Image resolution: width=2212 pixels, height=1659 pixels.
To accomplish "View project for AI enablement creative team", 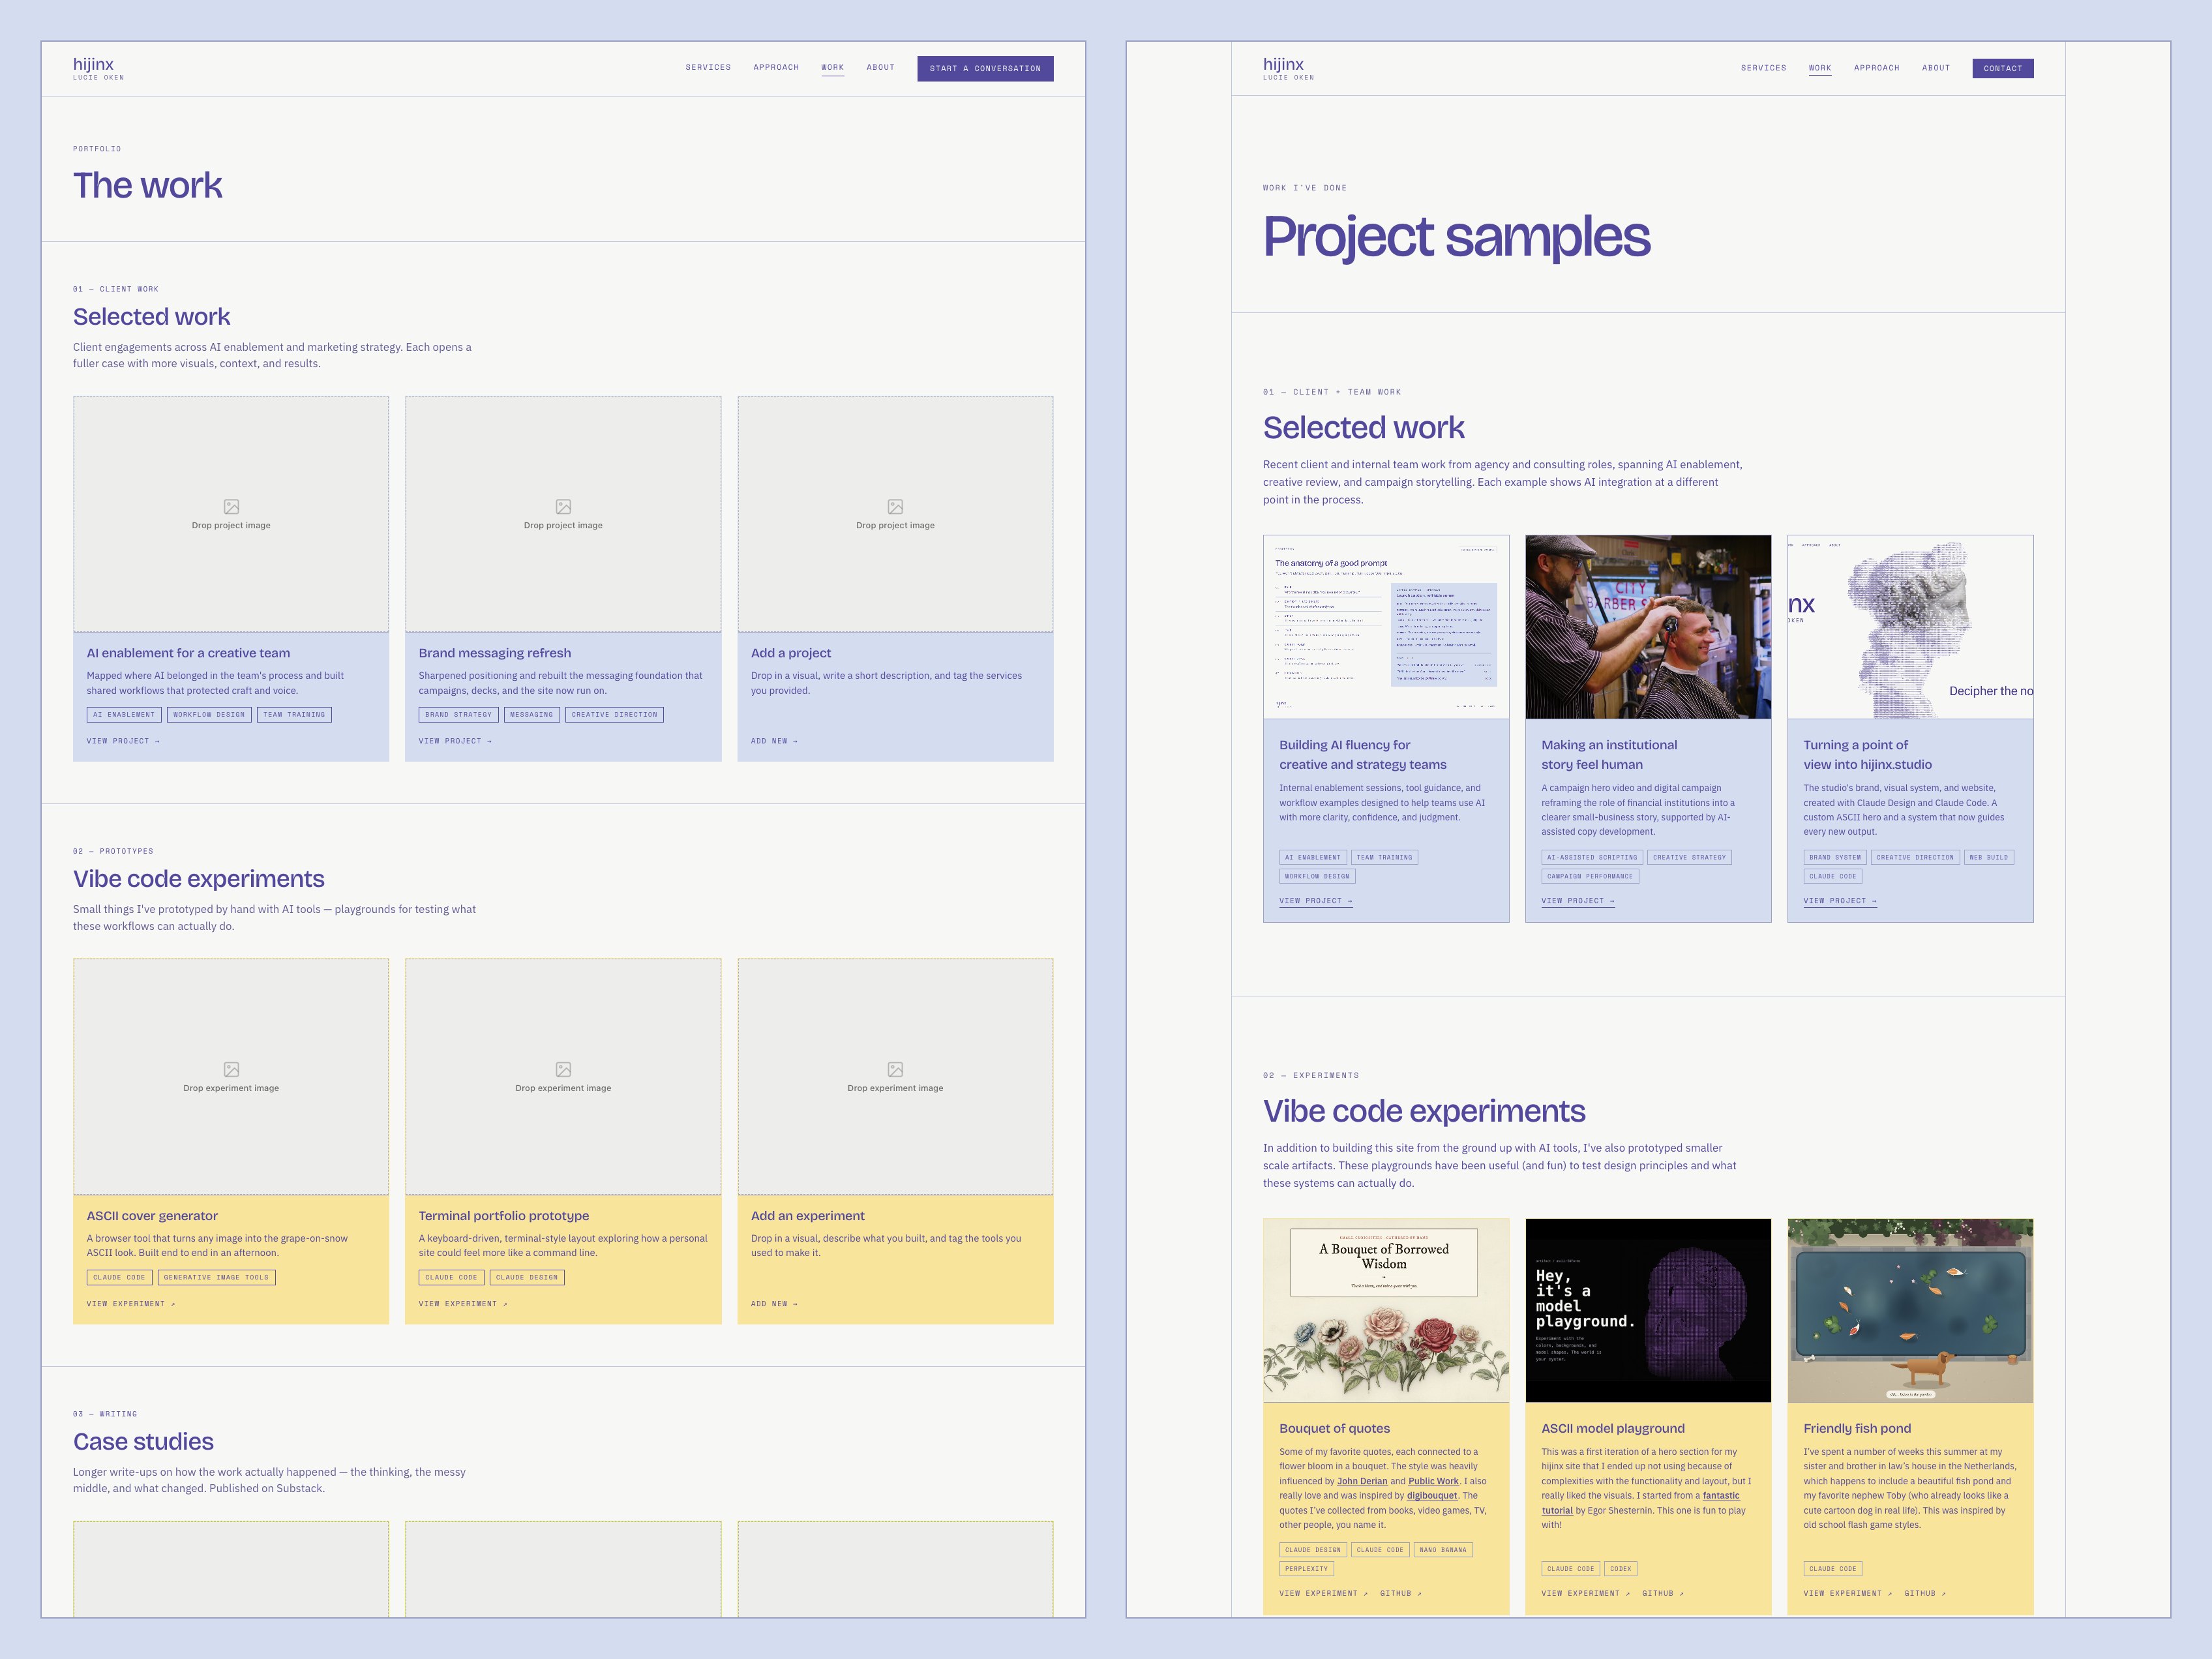I will [x=123, y=741].
